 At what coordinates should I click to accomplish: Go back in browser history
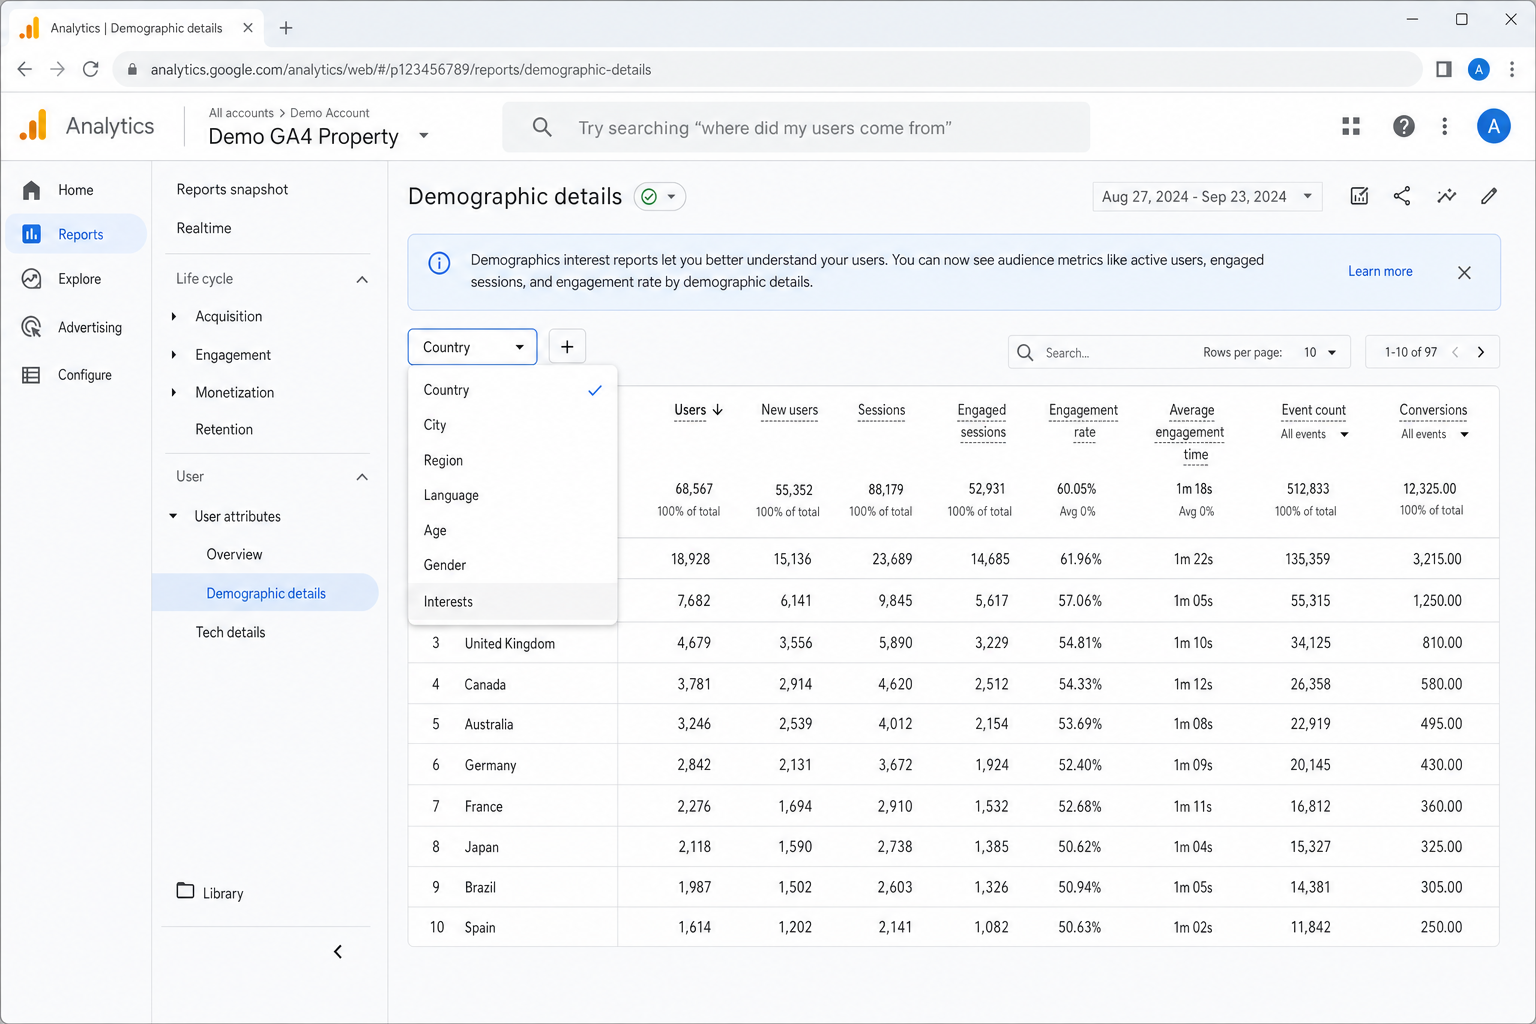tap(25, 69)
